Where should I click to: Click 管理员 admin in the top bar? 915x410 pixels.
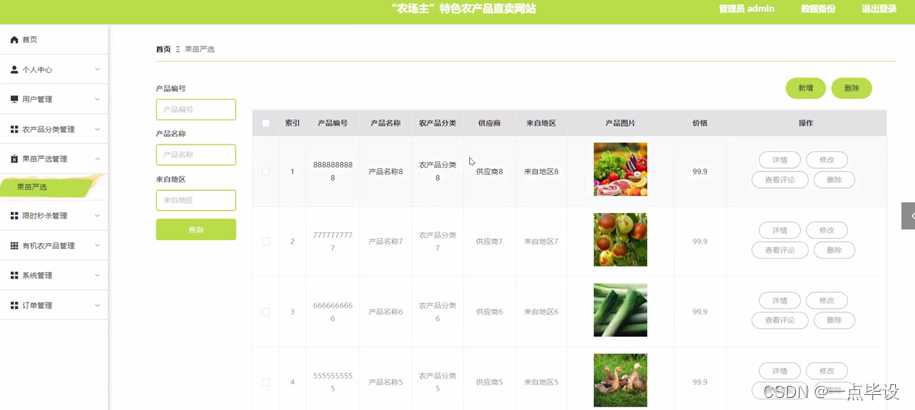746,9
